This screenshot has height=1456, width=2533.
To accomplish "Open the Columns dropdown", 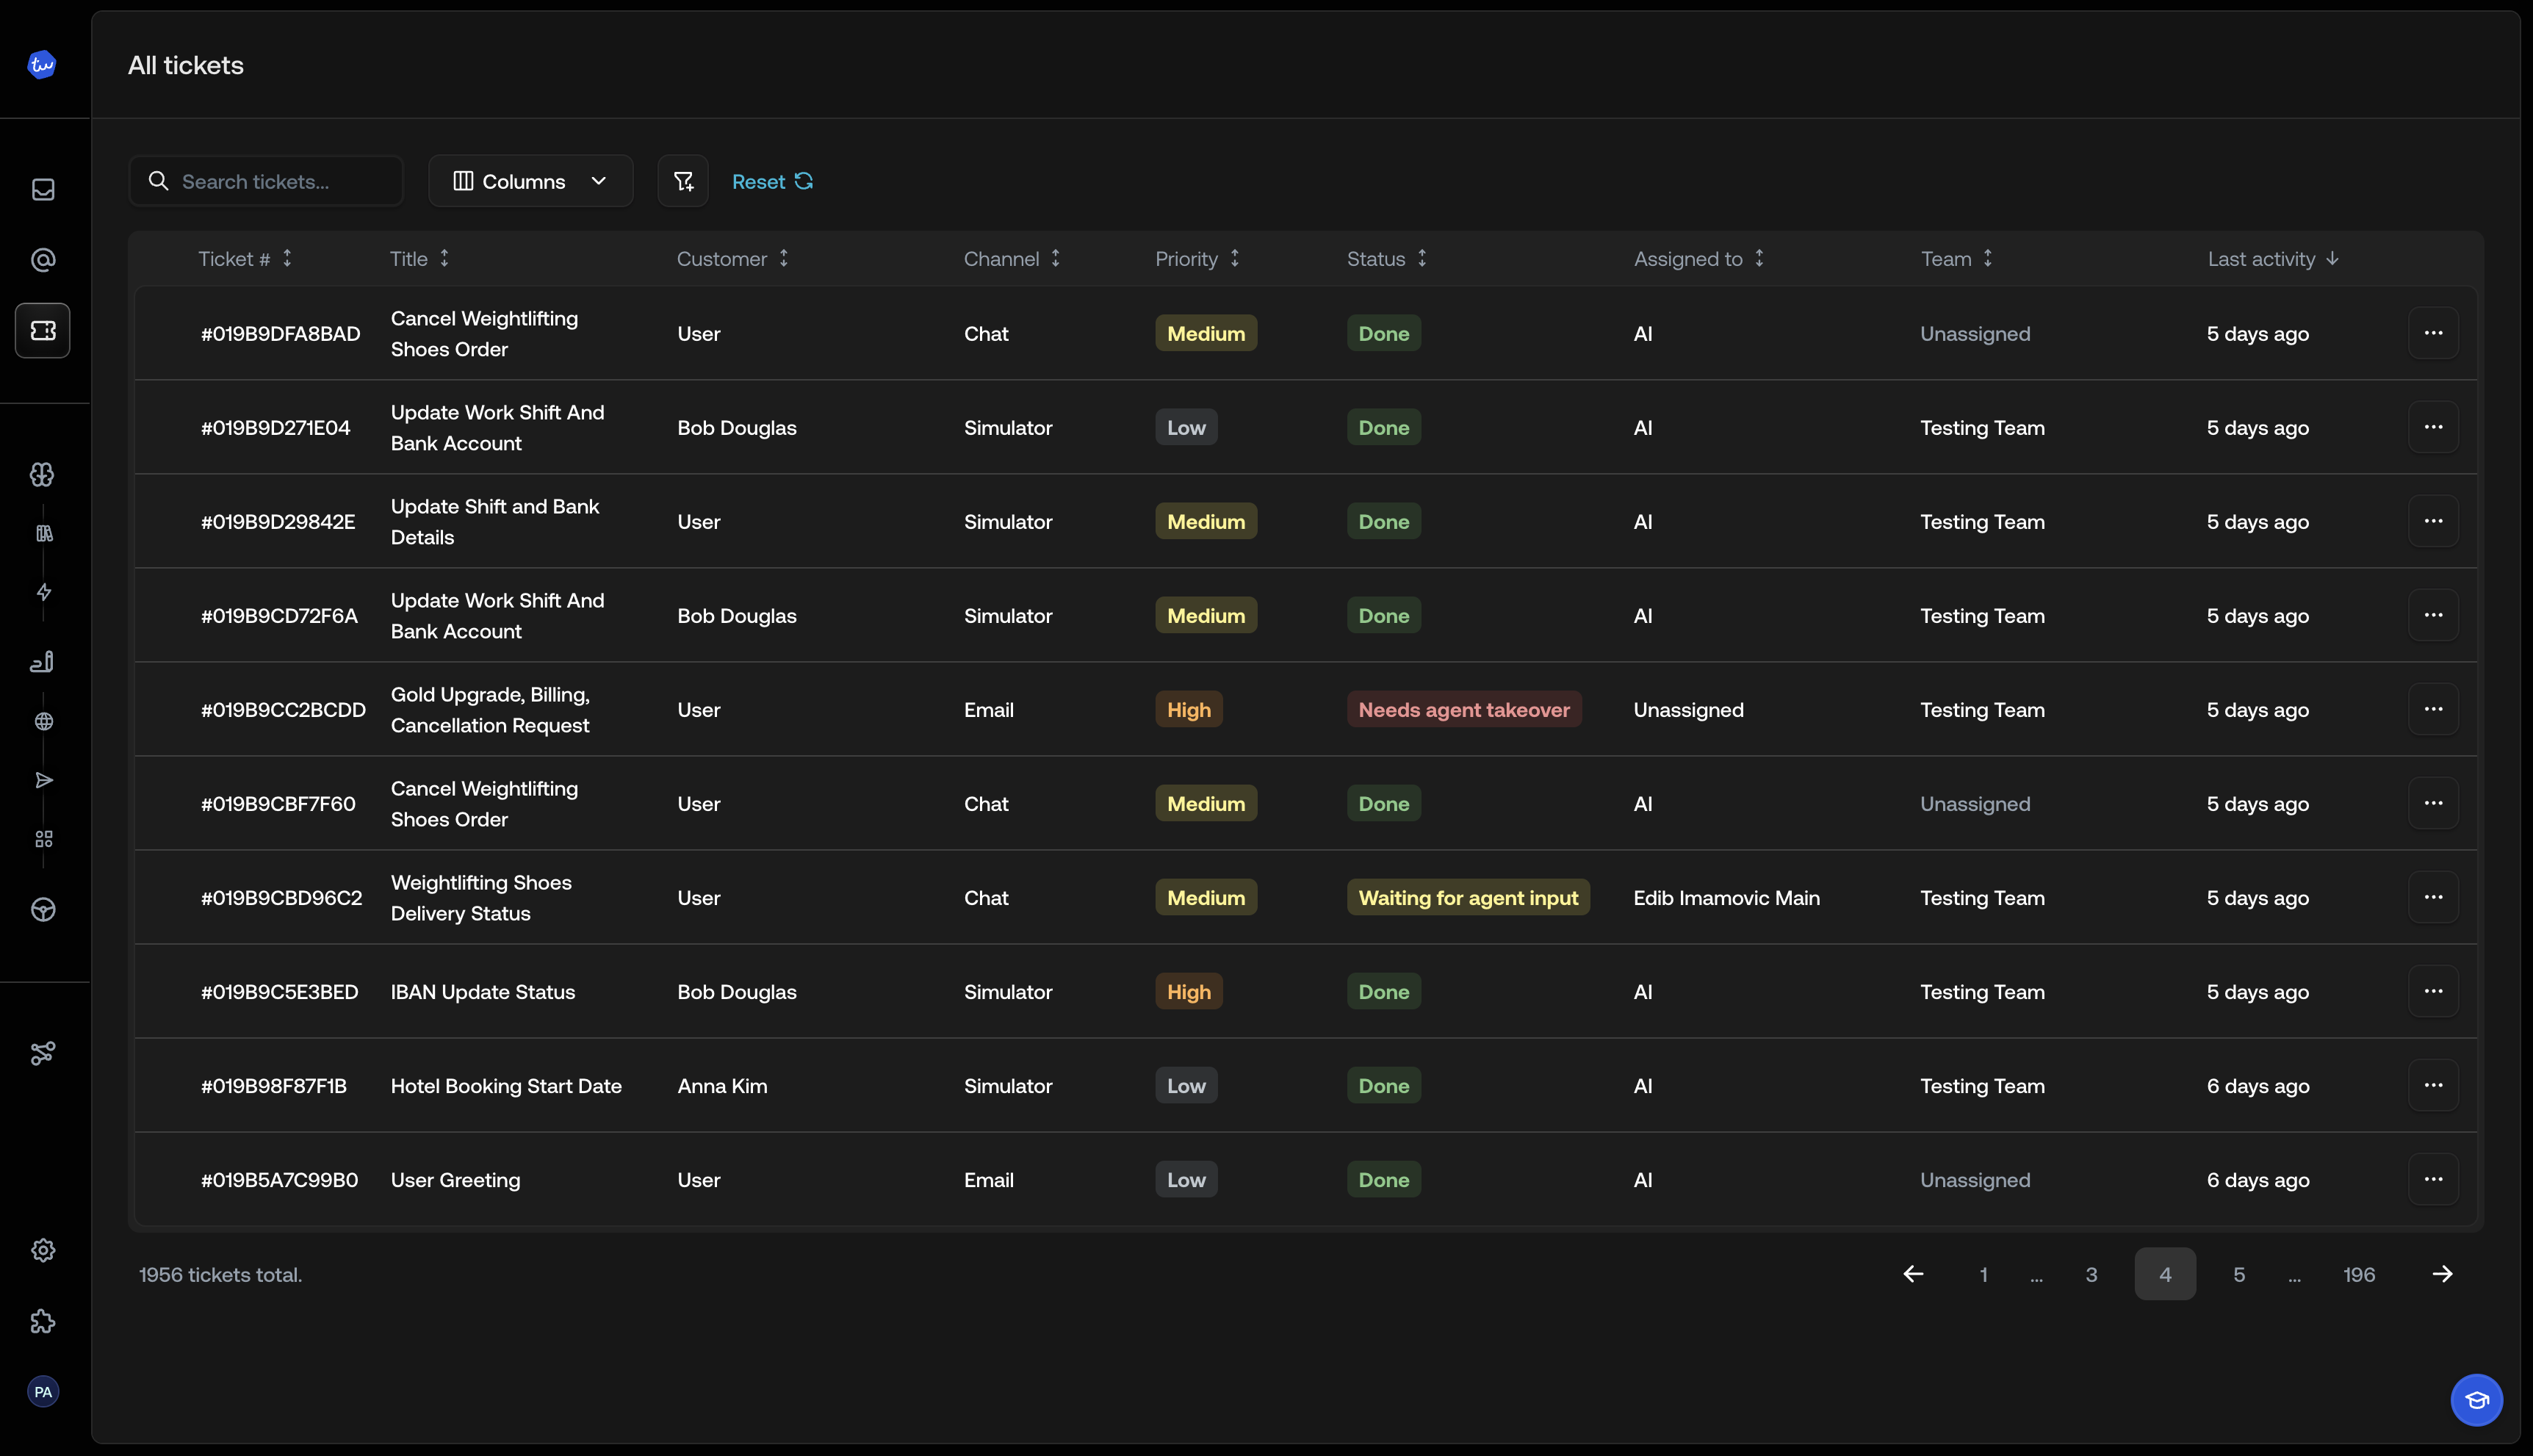I will tap(530, 181).
